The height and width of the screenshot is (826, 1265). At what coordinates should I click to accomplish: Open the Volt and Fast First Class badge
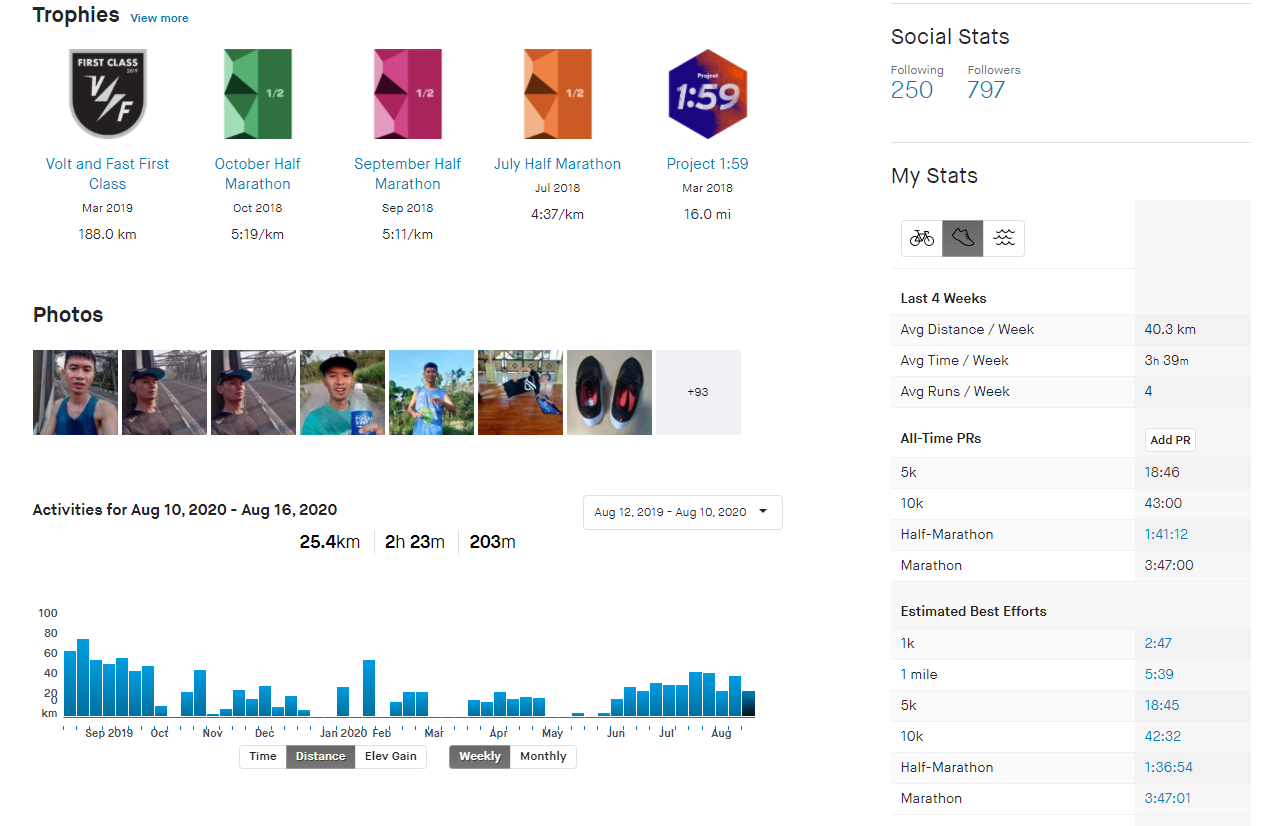[x=107, y=94]
